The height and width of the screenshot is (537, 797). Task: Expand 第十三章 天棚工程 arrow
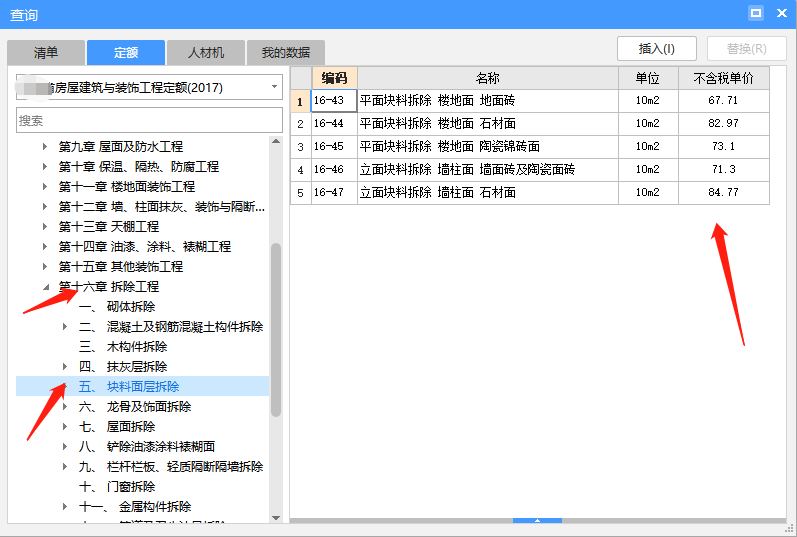(45, 226)
